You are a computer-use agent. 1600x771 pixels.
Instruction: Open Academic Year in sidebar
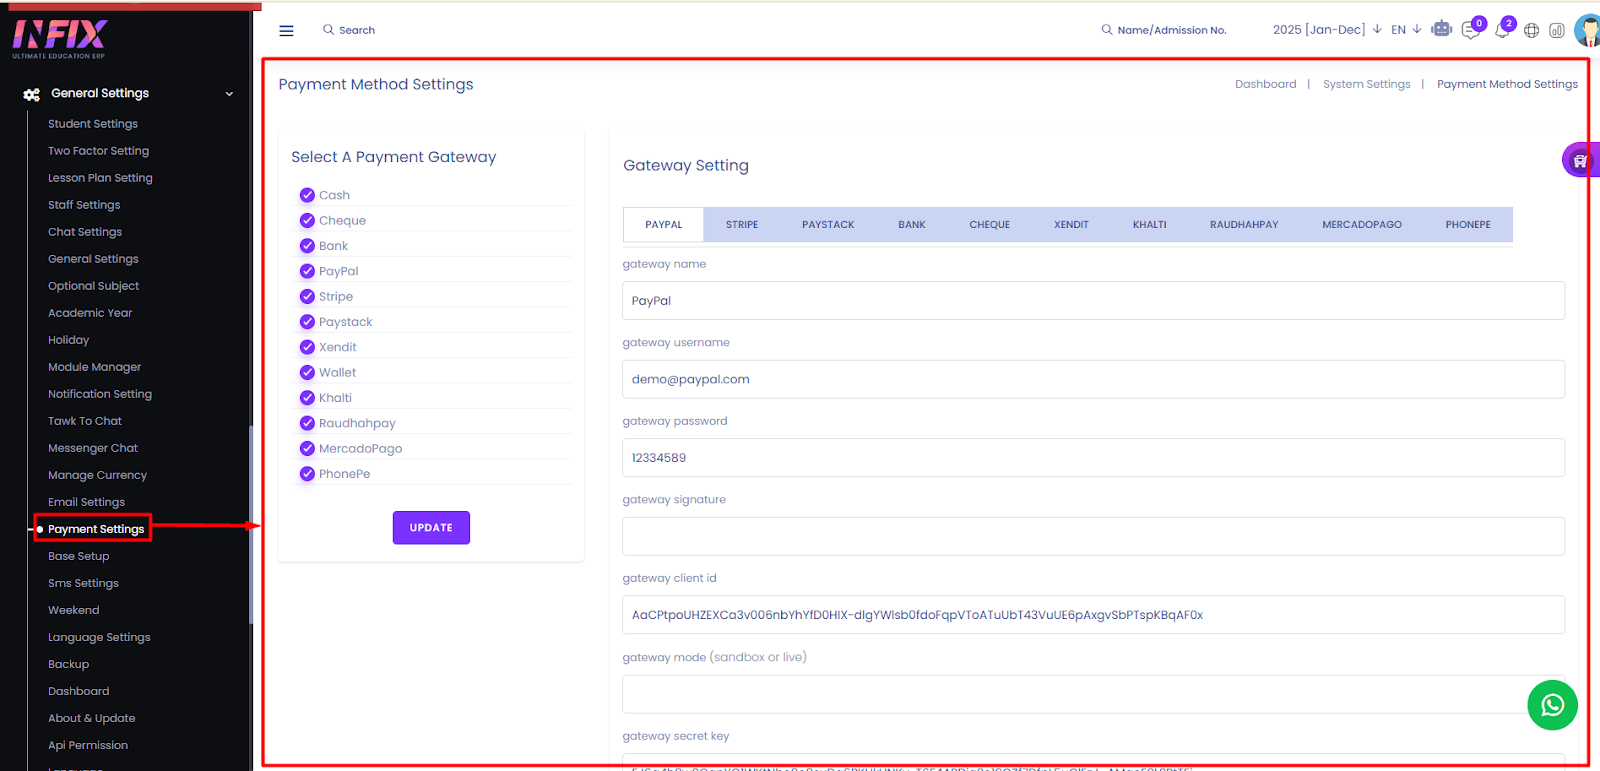pos(90,313)
